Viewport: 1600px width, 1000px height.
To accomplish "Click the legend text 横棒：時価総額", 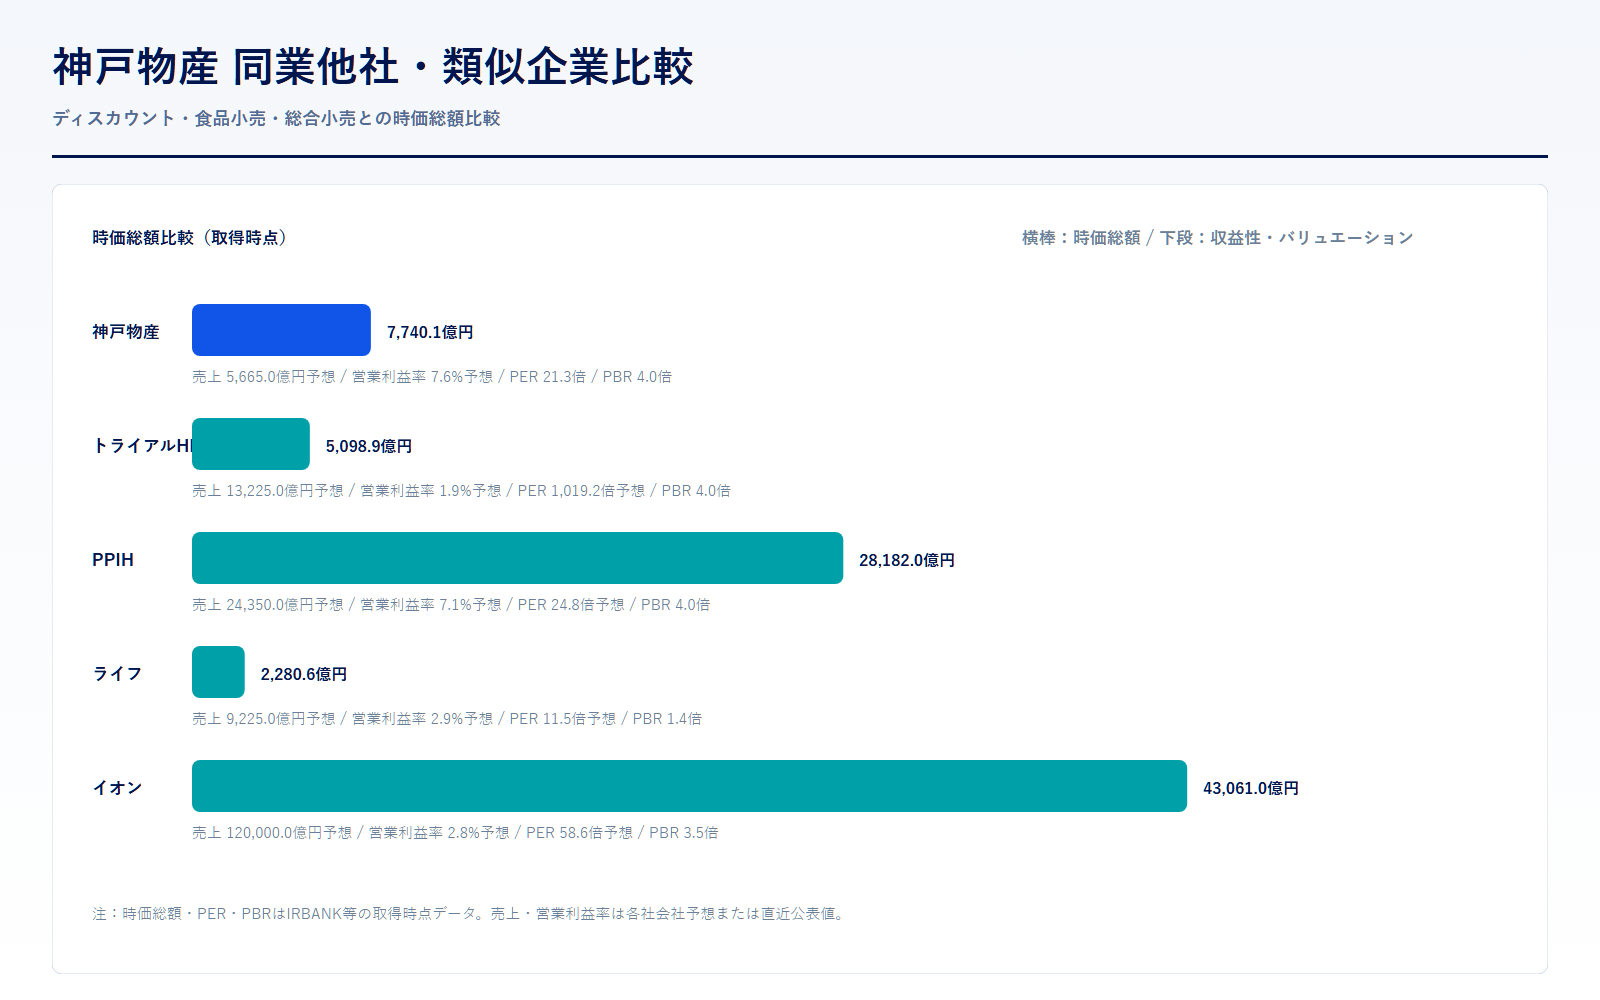I will (1081, 238).
